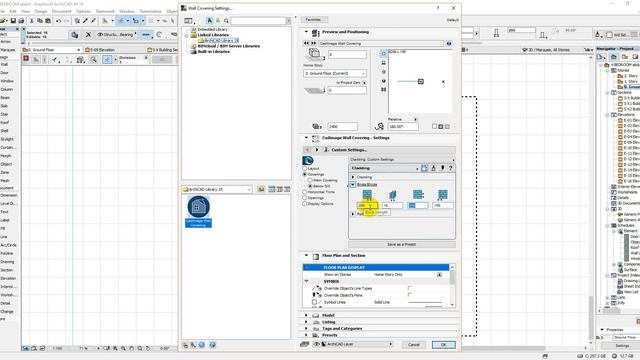Click the folder icon beside ArchiCAD Library 19 dropdown

[261, 189]
